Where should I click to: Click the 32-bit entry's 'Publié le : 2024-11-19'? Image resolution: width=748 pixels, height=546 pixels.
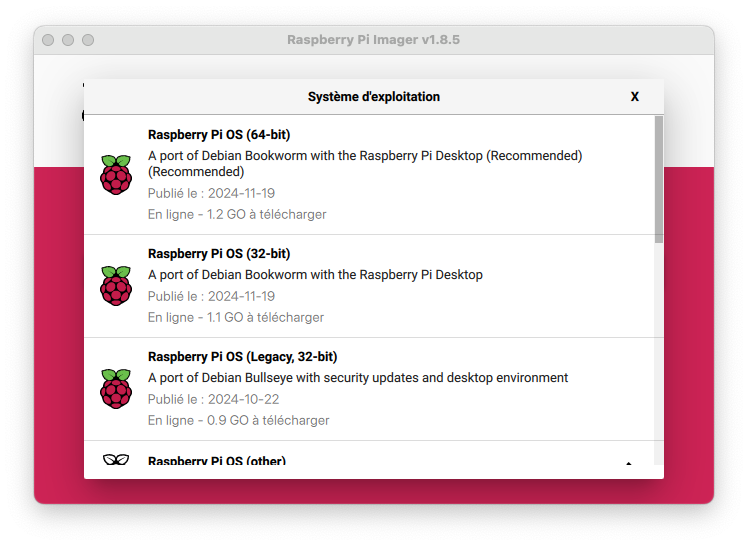[x=211, y=297]
